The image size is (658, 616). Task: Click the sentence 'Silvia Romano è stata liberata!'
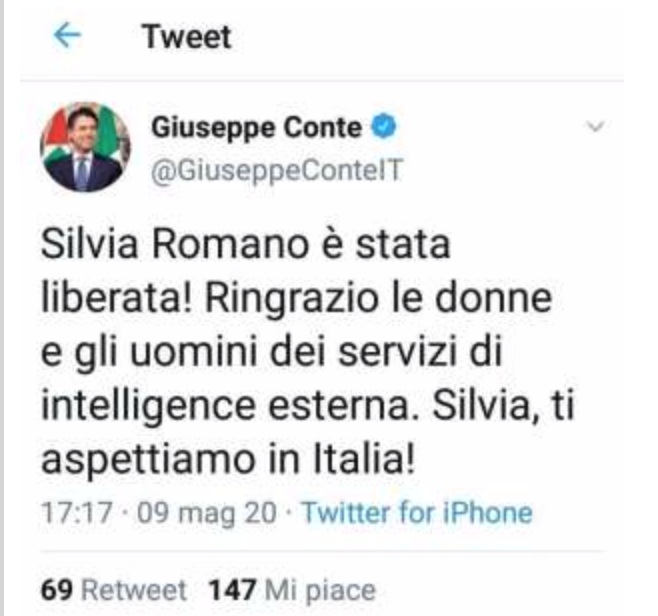point(245,271)
